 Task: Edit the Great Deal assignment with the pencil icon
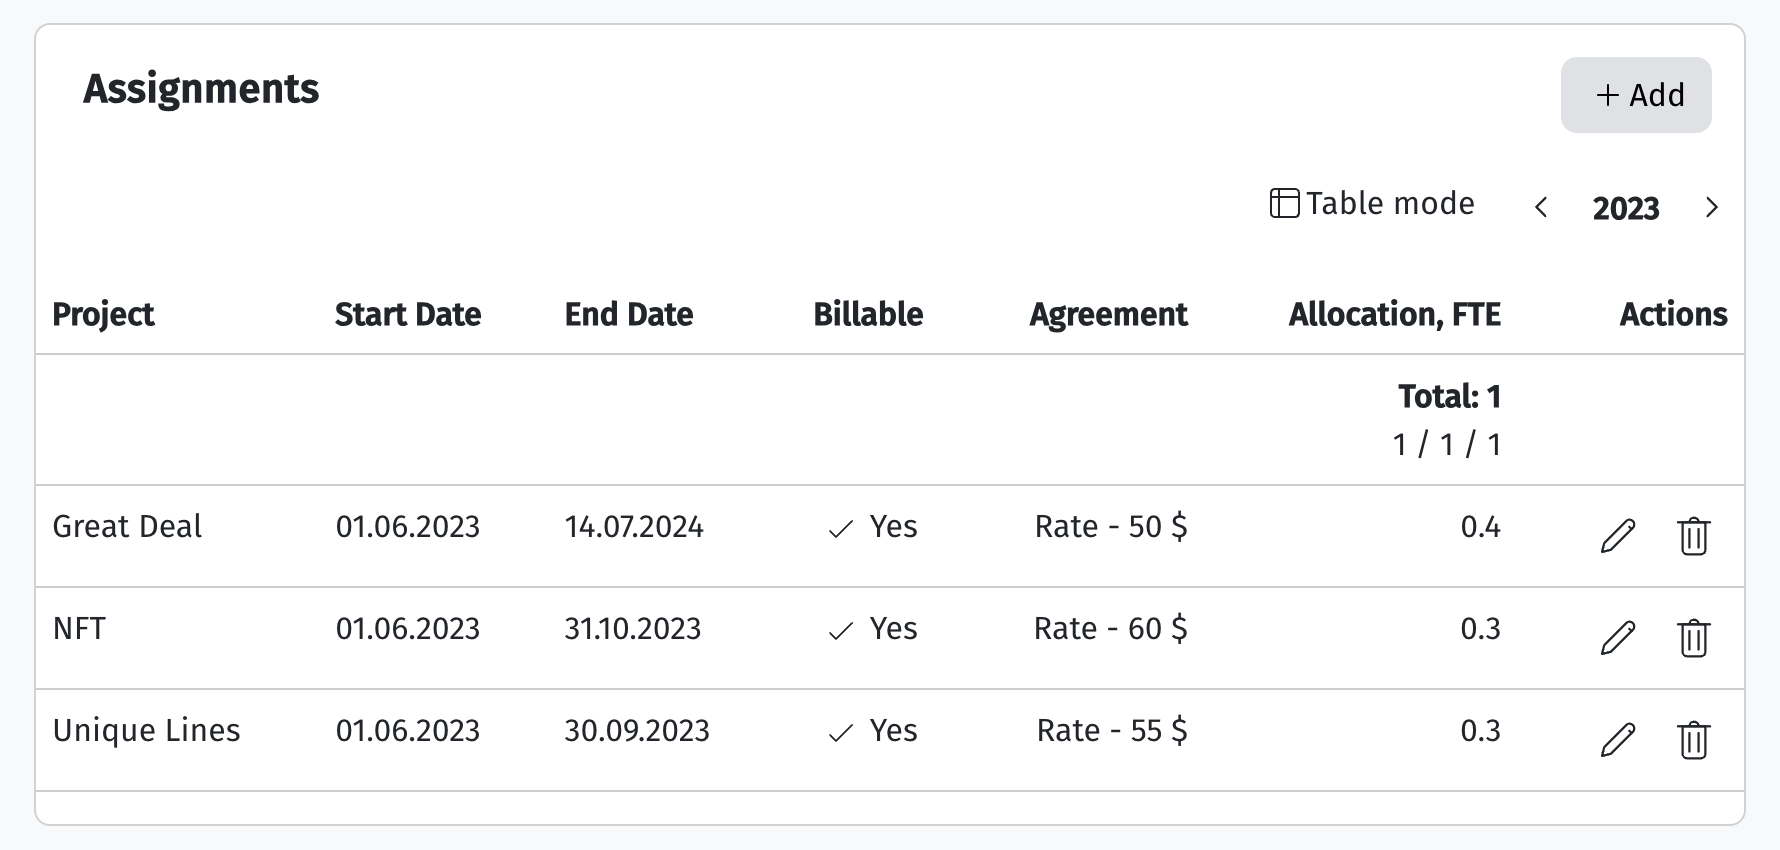tap(1618, 536)
